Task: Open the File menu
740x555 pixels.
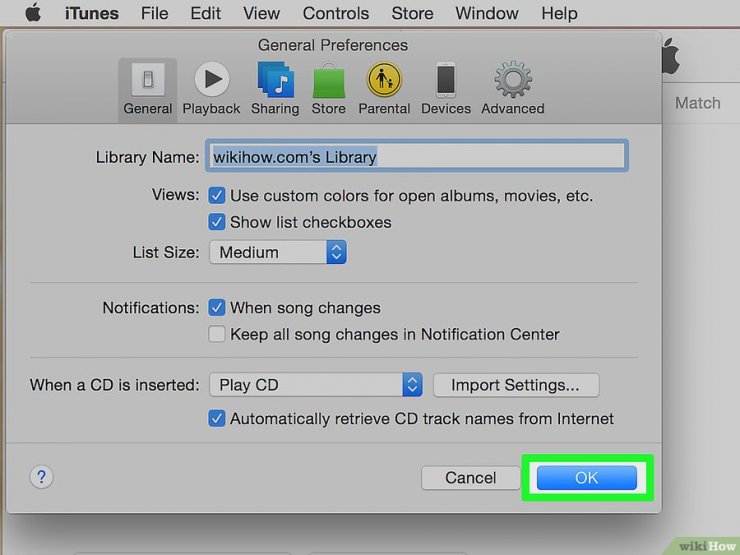Action: [x=154, y=13]
